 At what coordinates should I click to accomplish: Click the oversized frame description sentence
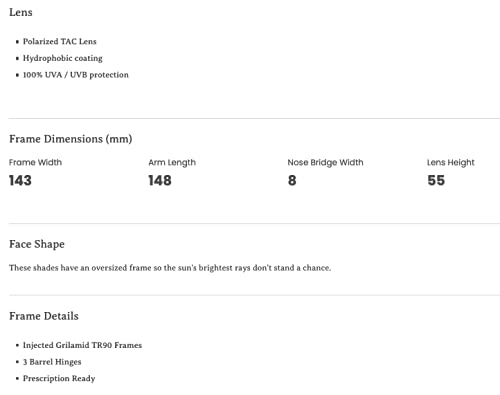tap(170, 268)
